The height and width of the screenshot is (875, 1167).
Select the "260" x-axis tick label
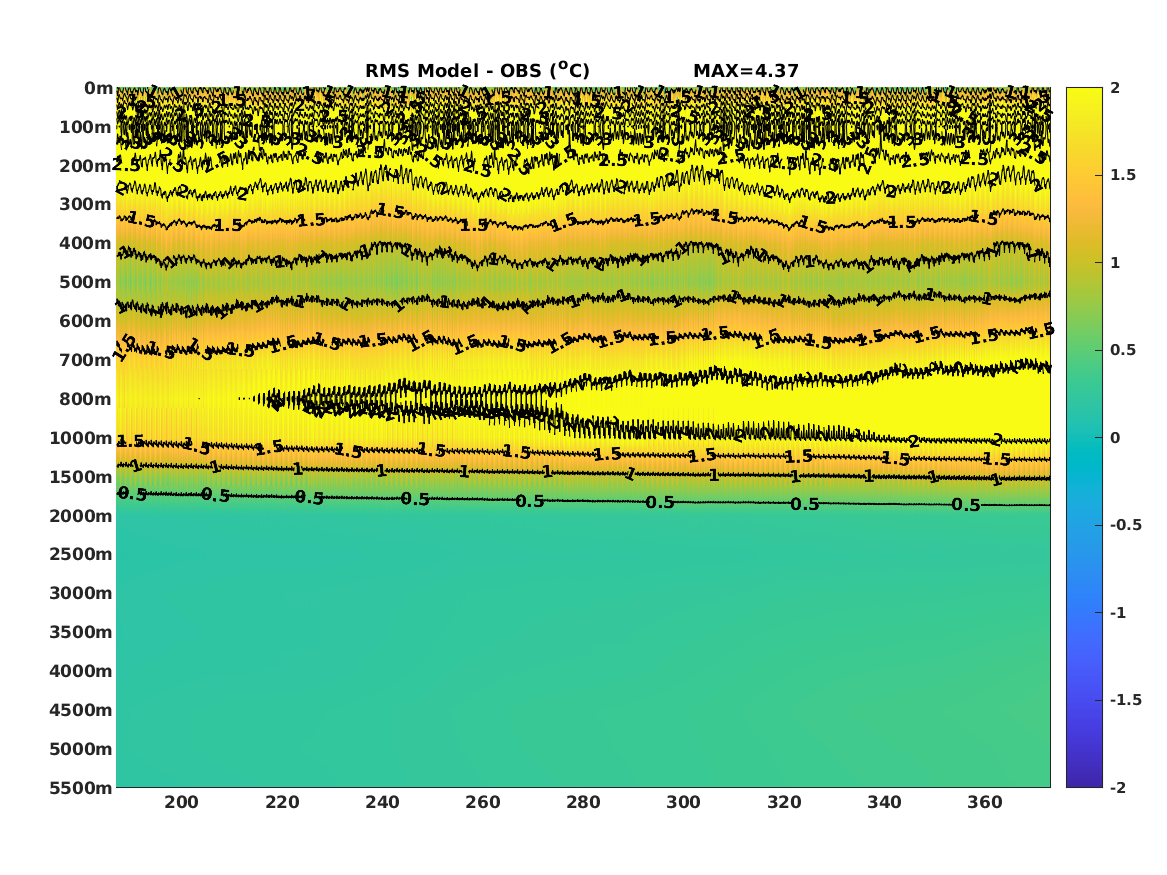tap(483, 803)
